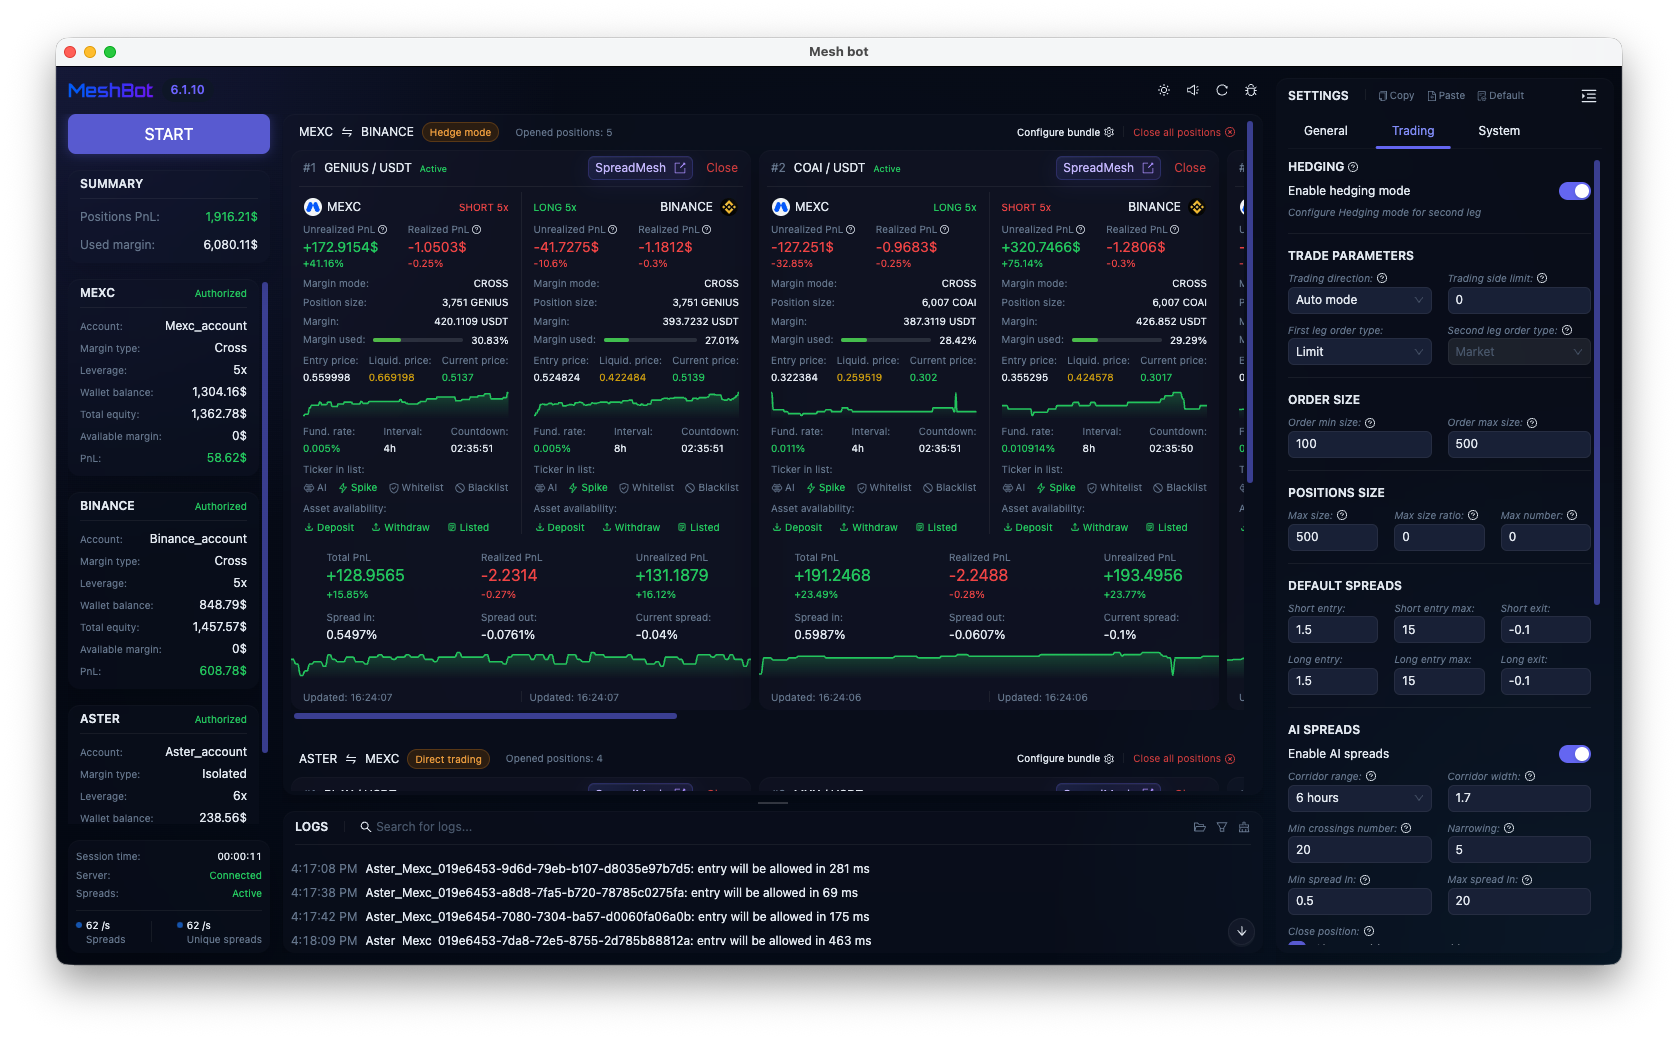
Task: Click the clear logs icon
Action: 1244,827
